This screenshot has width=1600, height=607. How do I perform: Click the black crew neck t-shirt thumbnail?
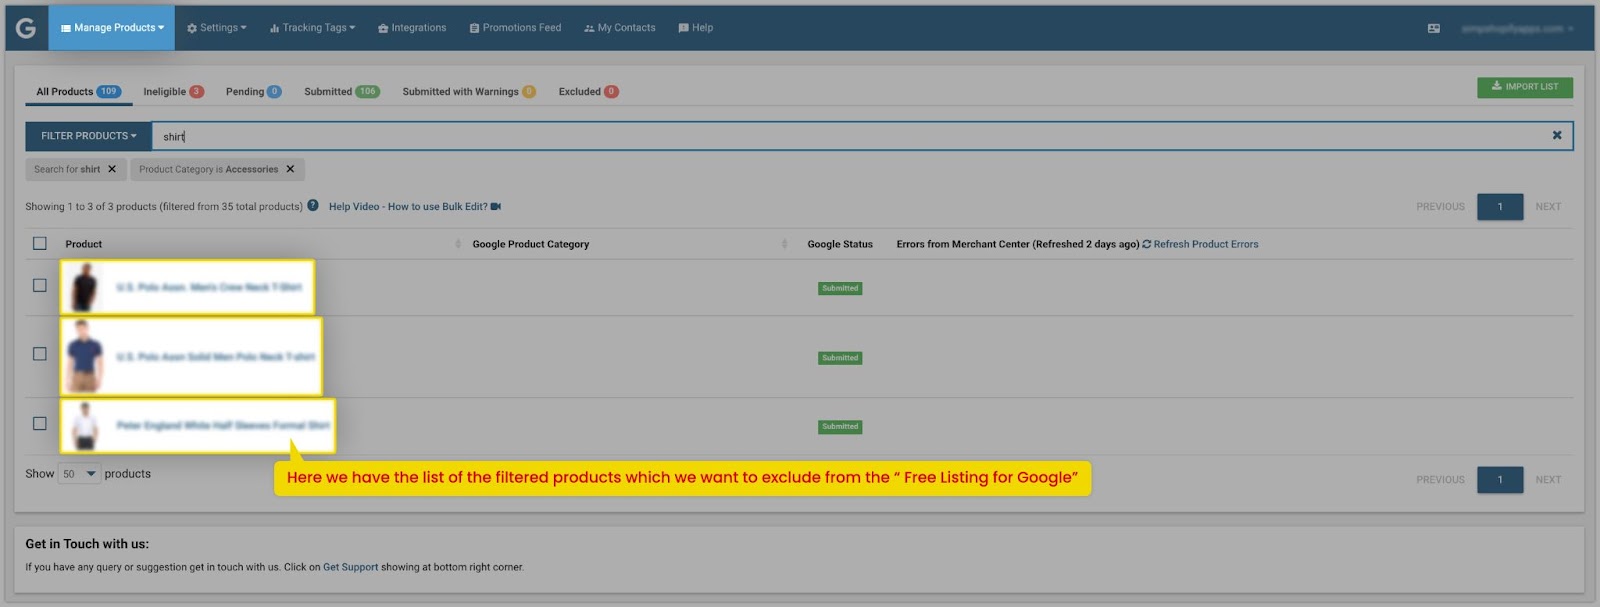86,288
